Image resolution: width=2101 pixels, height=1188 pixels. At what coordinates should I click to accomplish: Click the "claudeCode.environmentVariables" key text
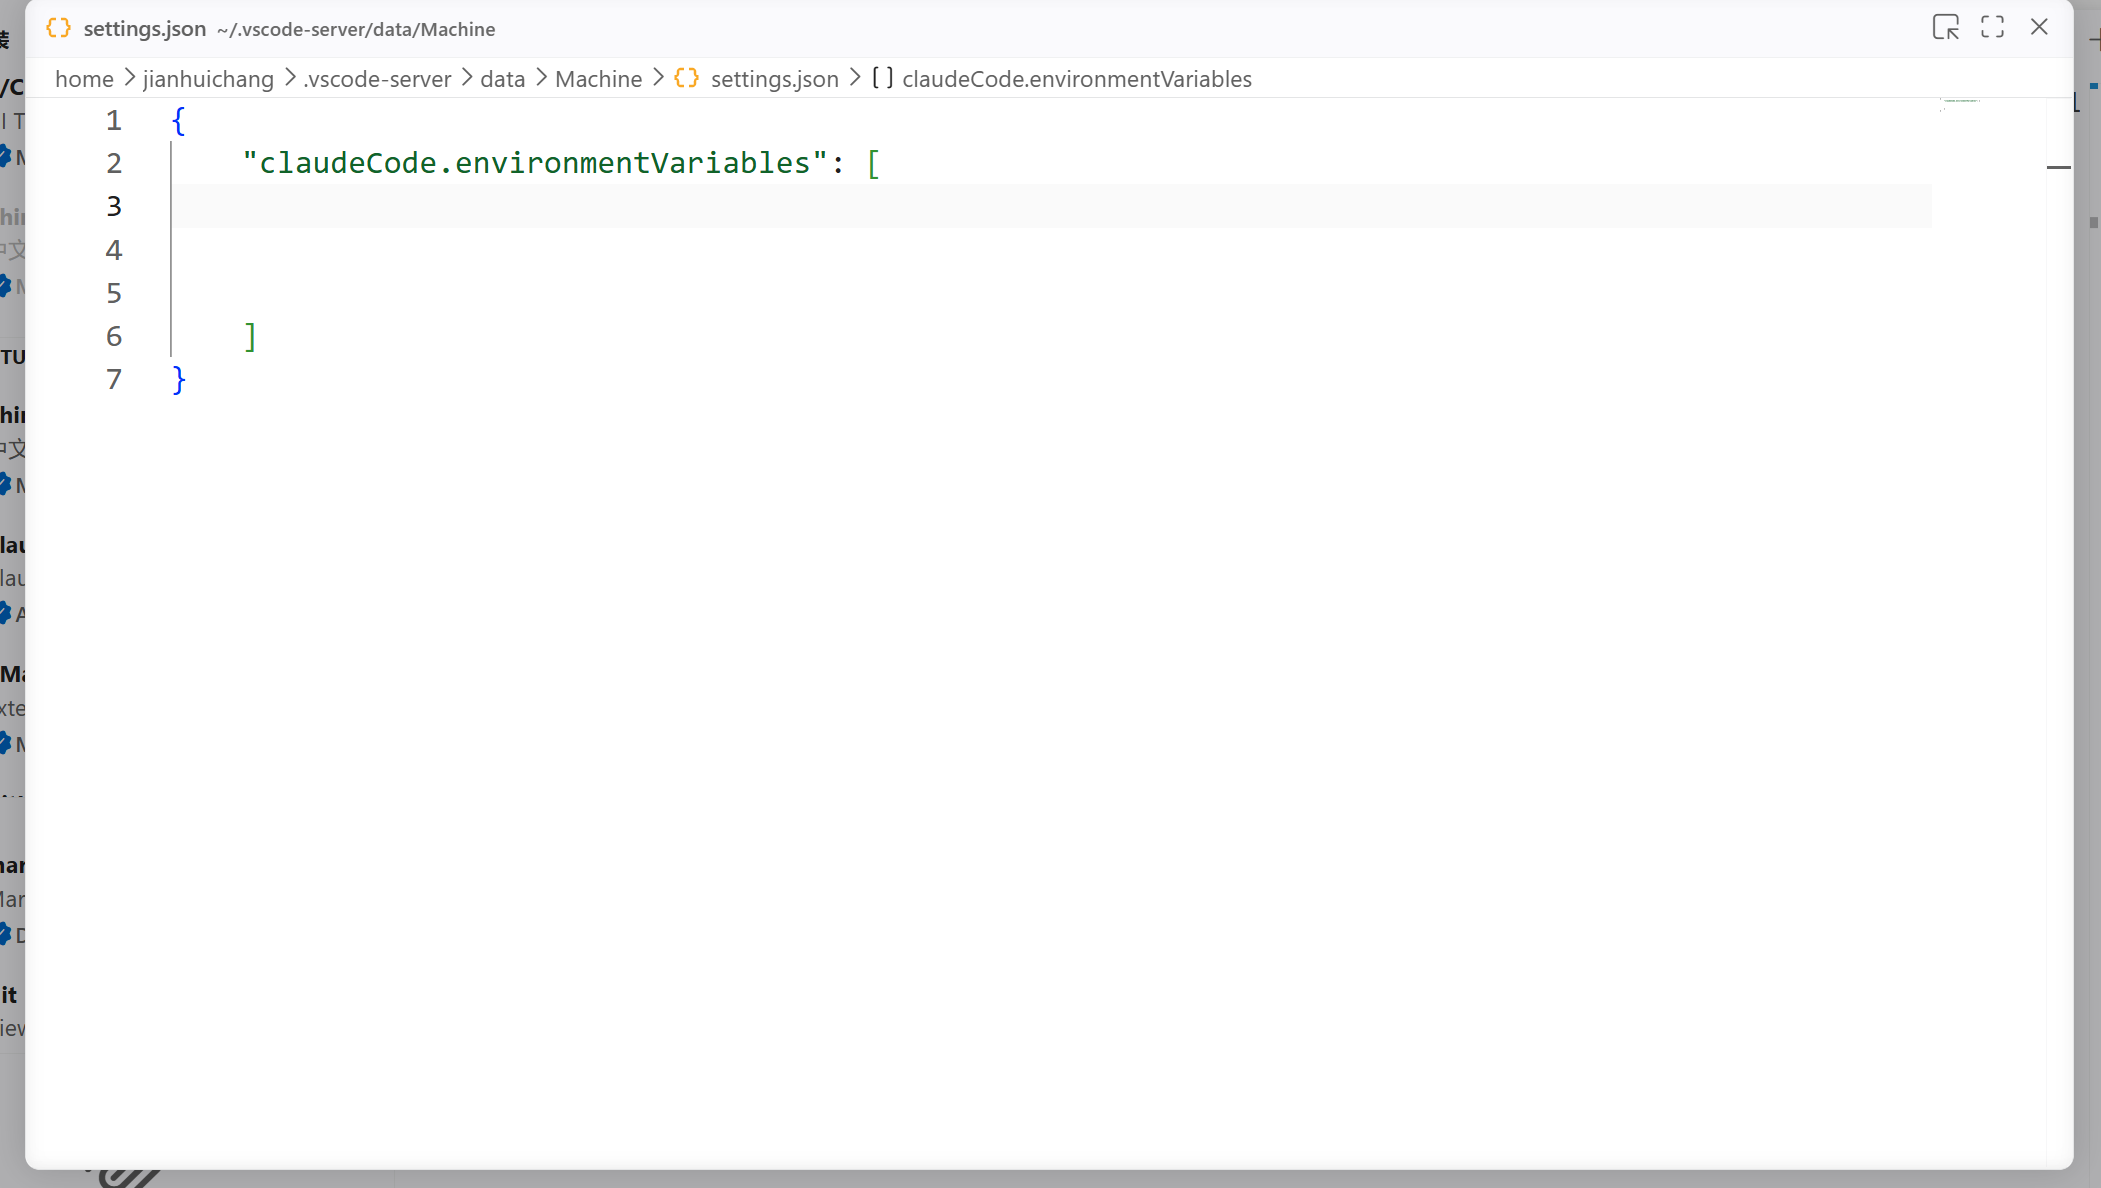[534, 163]
